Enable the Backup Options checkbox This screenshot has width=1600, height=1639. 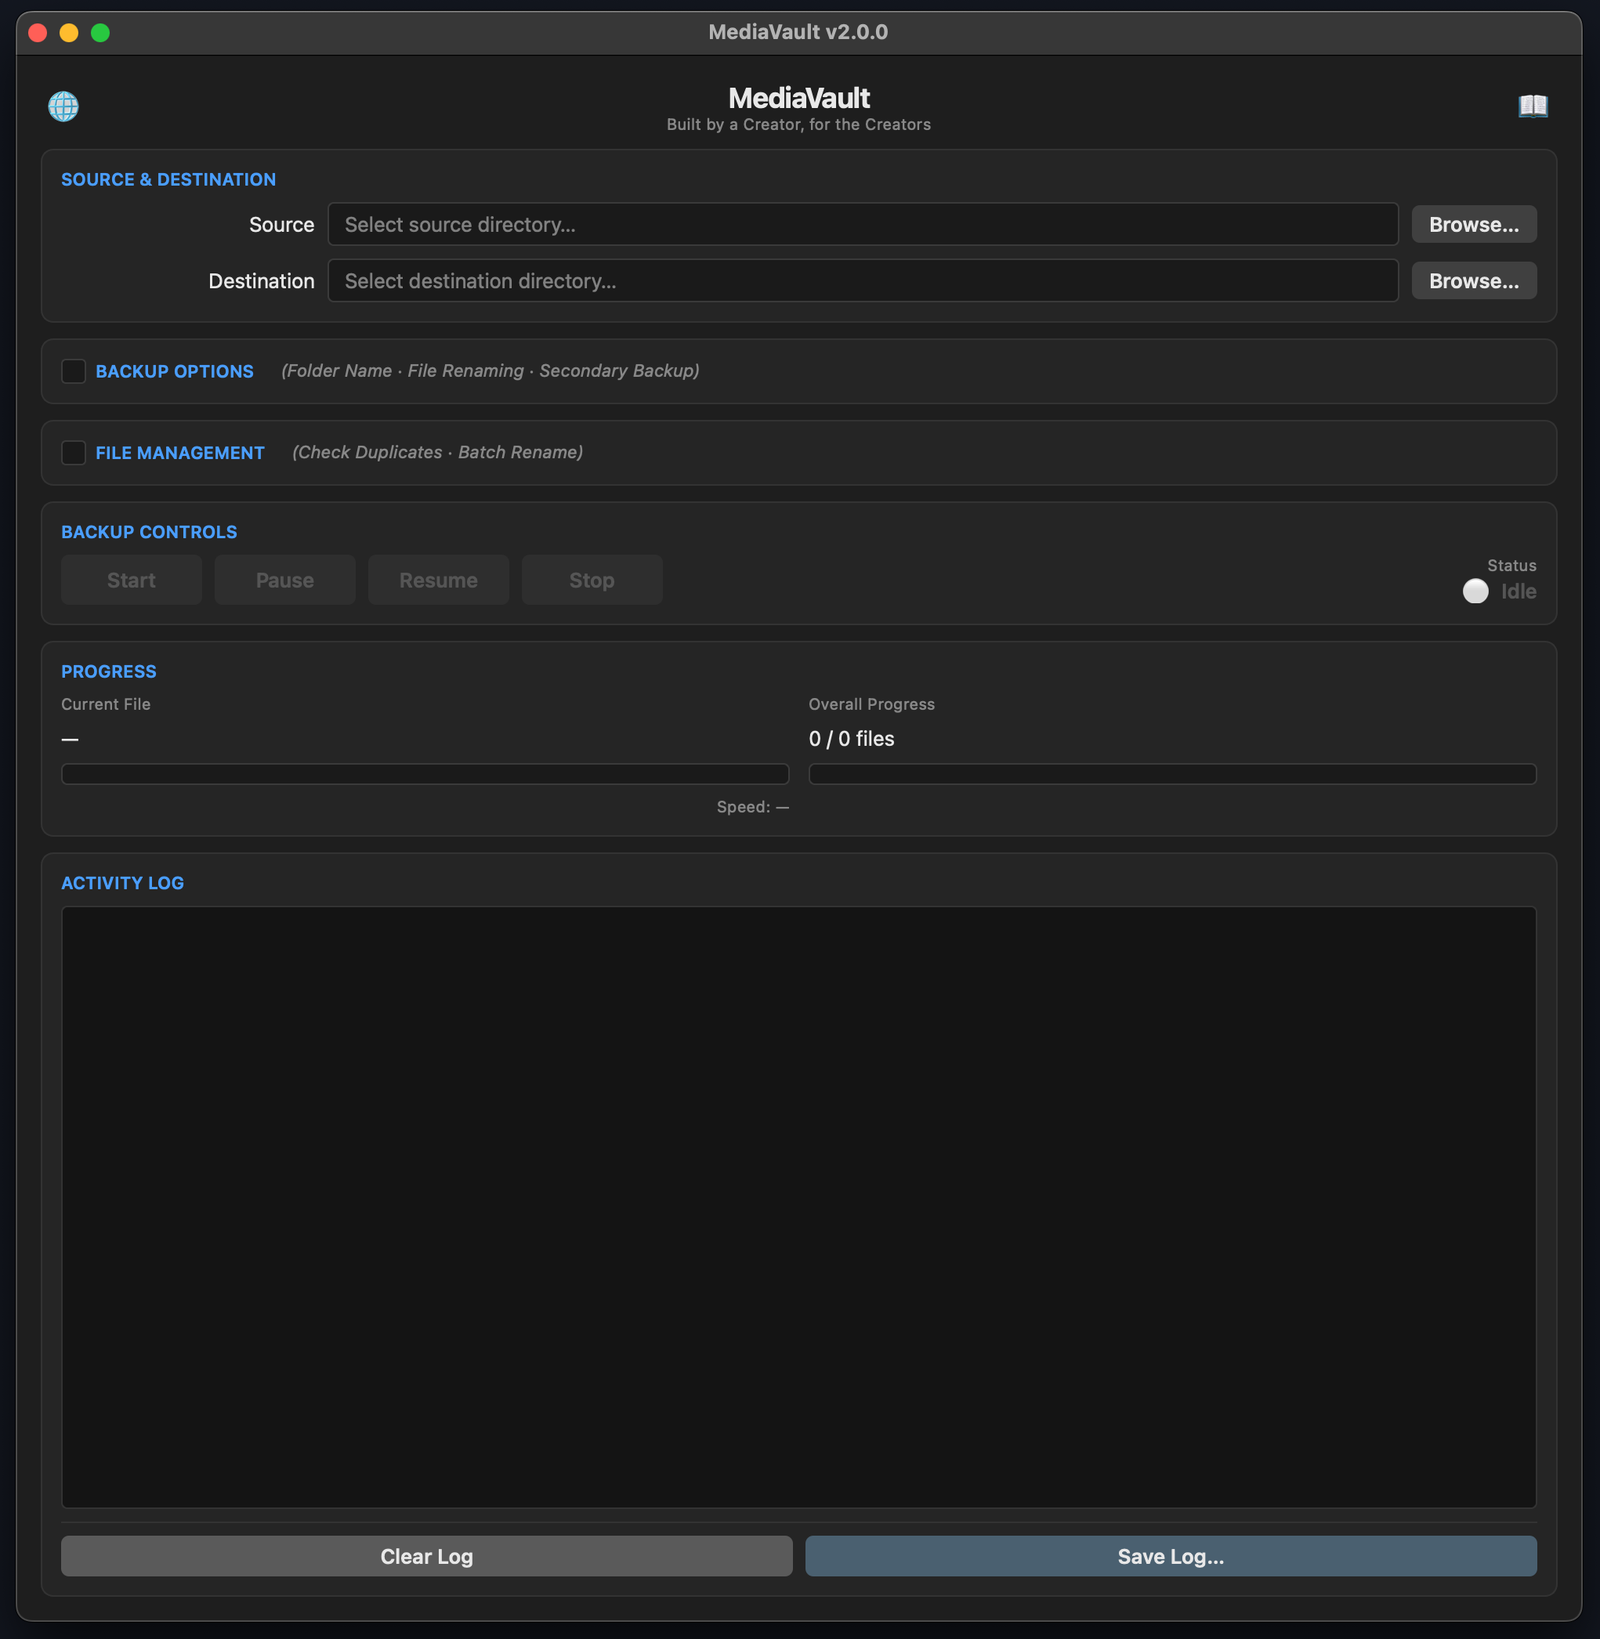pos(73,371)
